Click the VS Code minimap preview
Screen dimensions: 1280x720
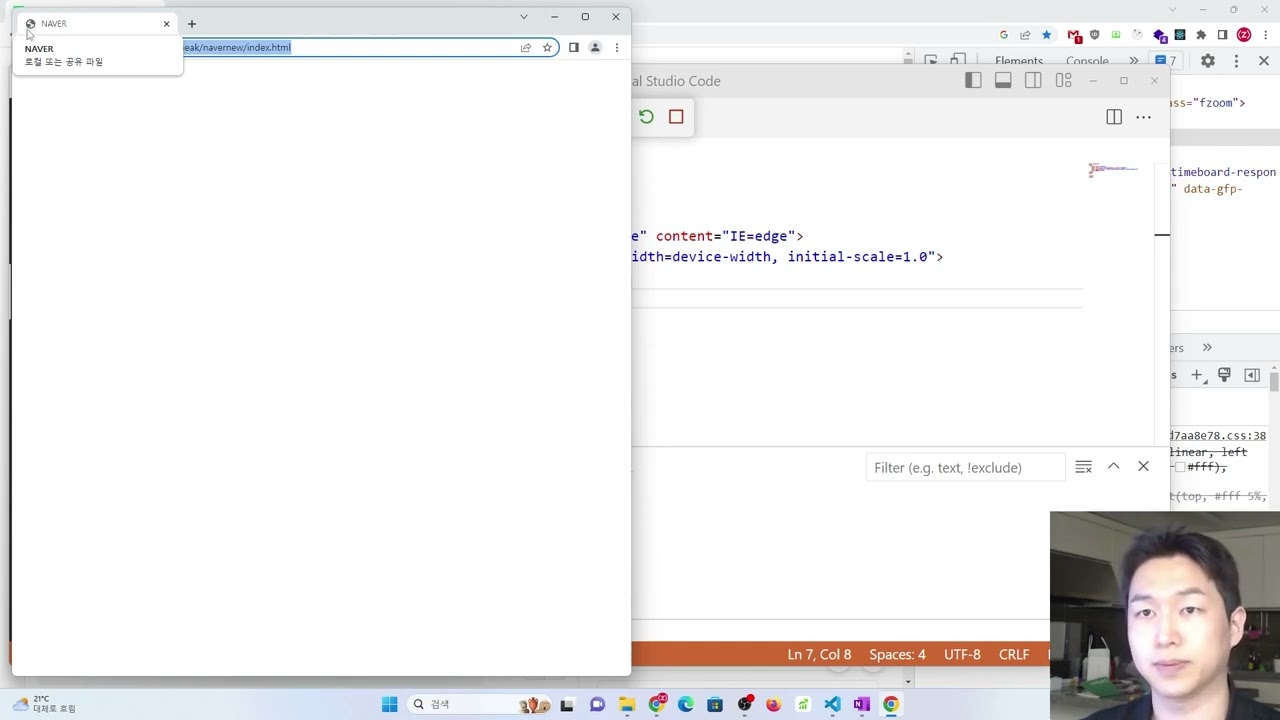1113,169
